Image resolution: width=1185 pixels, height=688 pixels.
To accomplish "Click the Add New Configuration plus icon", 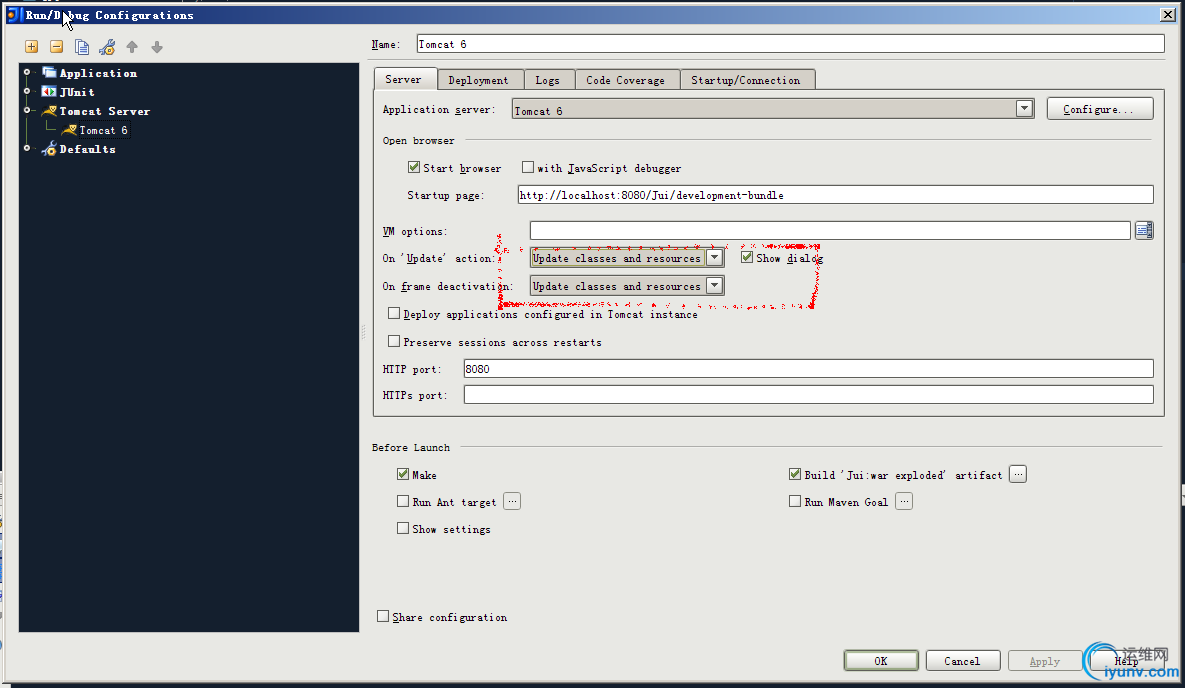I will [32, 47].
